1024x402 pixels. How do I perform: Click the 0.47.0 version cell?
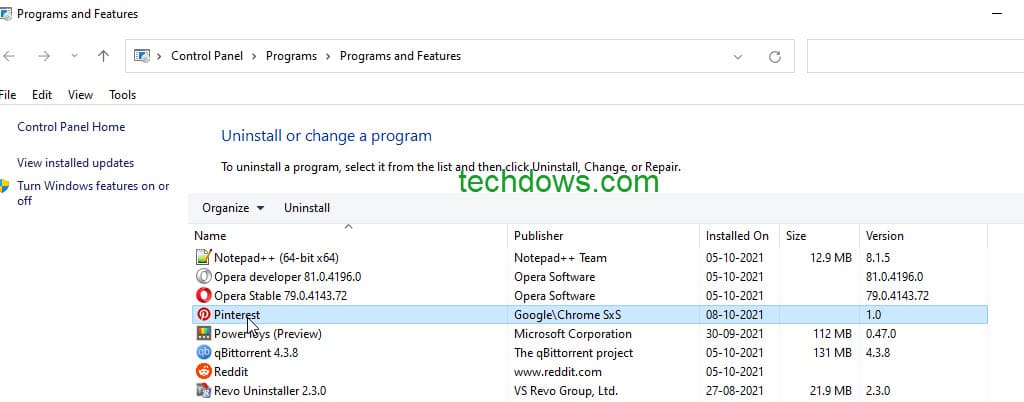(881, 333)
